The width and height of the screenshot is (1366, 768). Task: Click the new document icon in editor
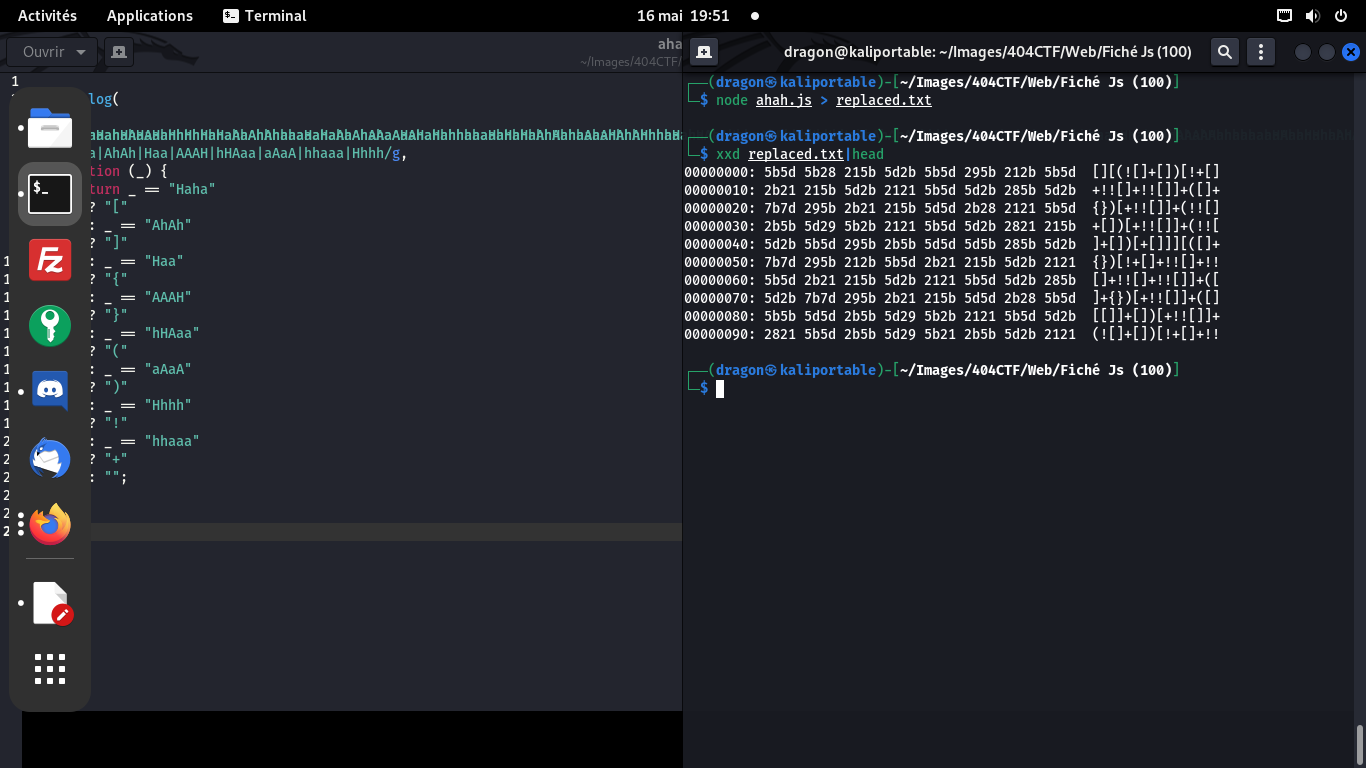coord(118,52)
